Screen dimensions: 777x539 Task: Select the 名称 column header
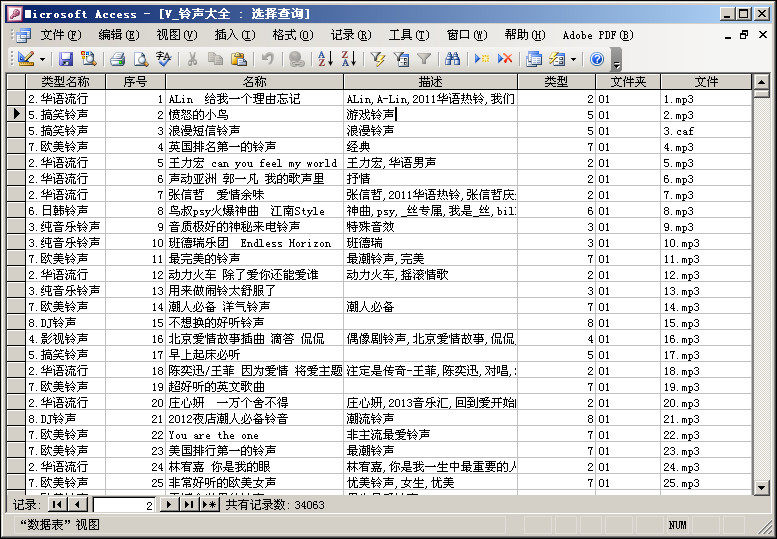click(x=255, y=82)
